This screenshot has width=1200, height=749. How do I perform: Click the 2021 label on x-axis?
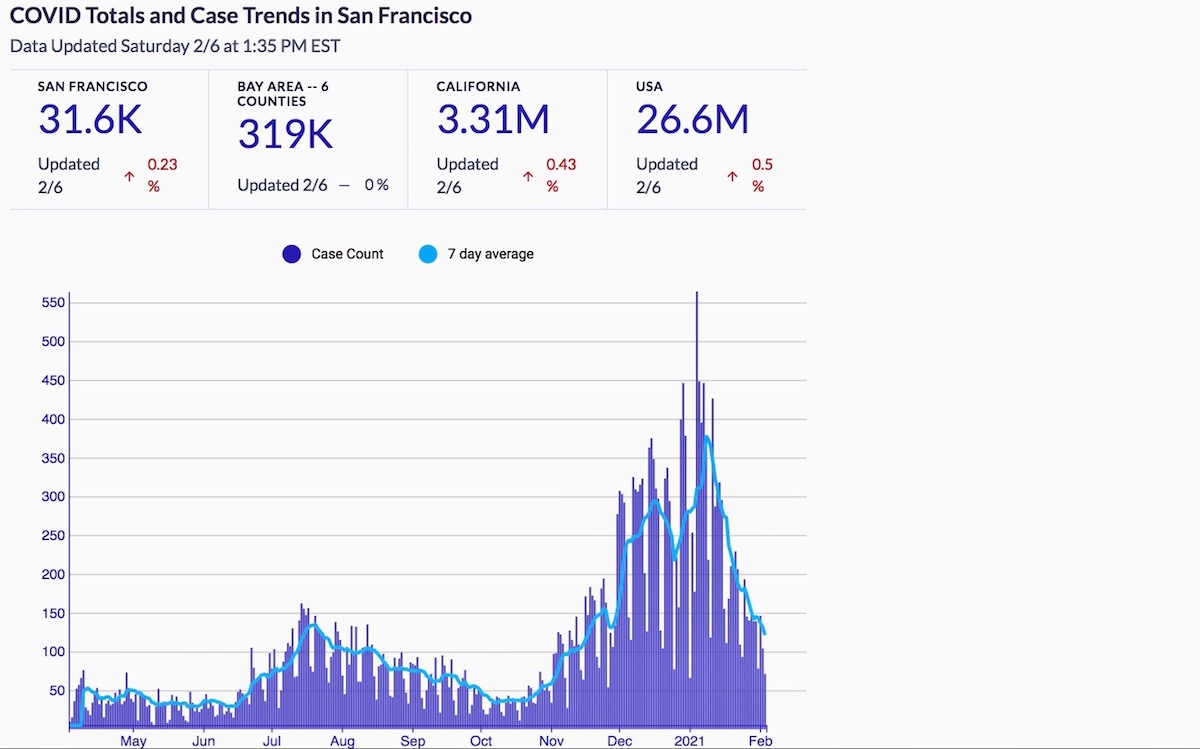pyautogui.click(x=689, y=741)
